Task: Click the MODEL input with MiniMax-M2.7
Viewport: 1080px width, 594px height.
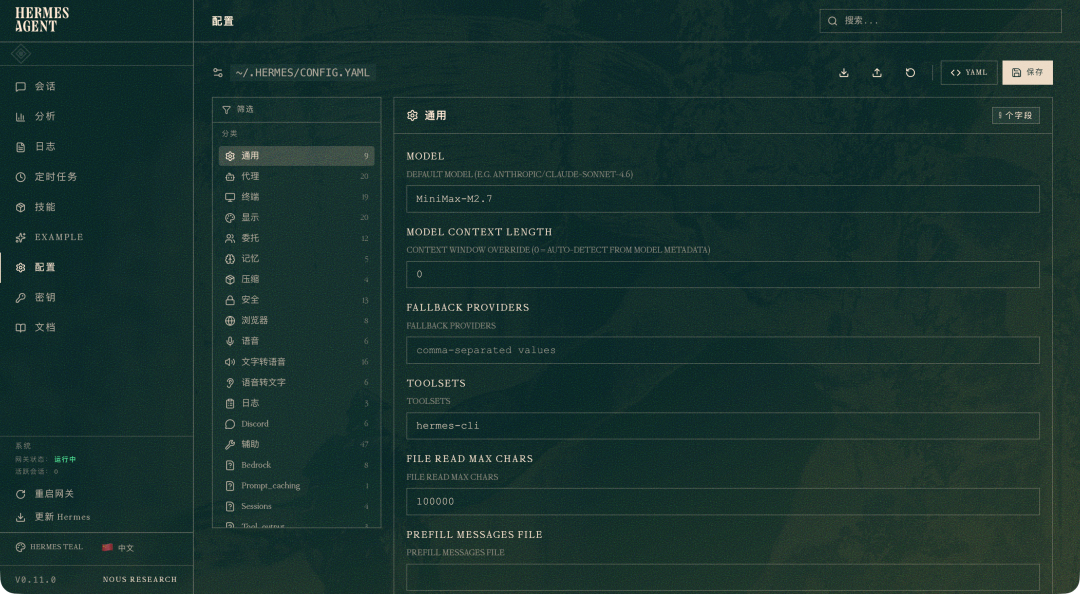Action: tap(723, 199)
